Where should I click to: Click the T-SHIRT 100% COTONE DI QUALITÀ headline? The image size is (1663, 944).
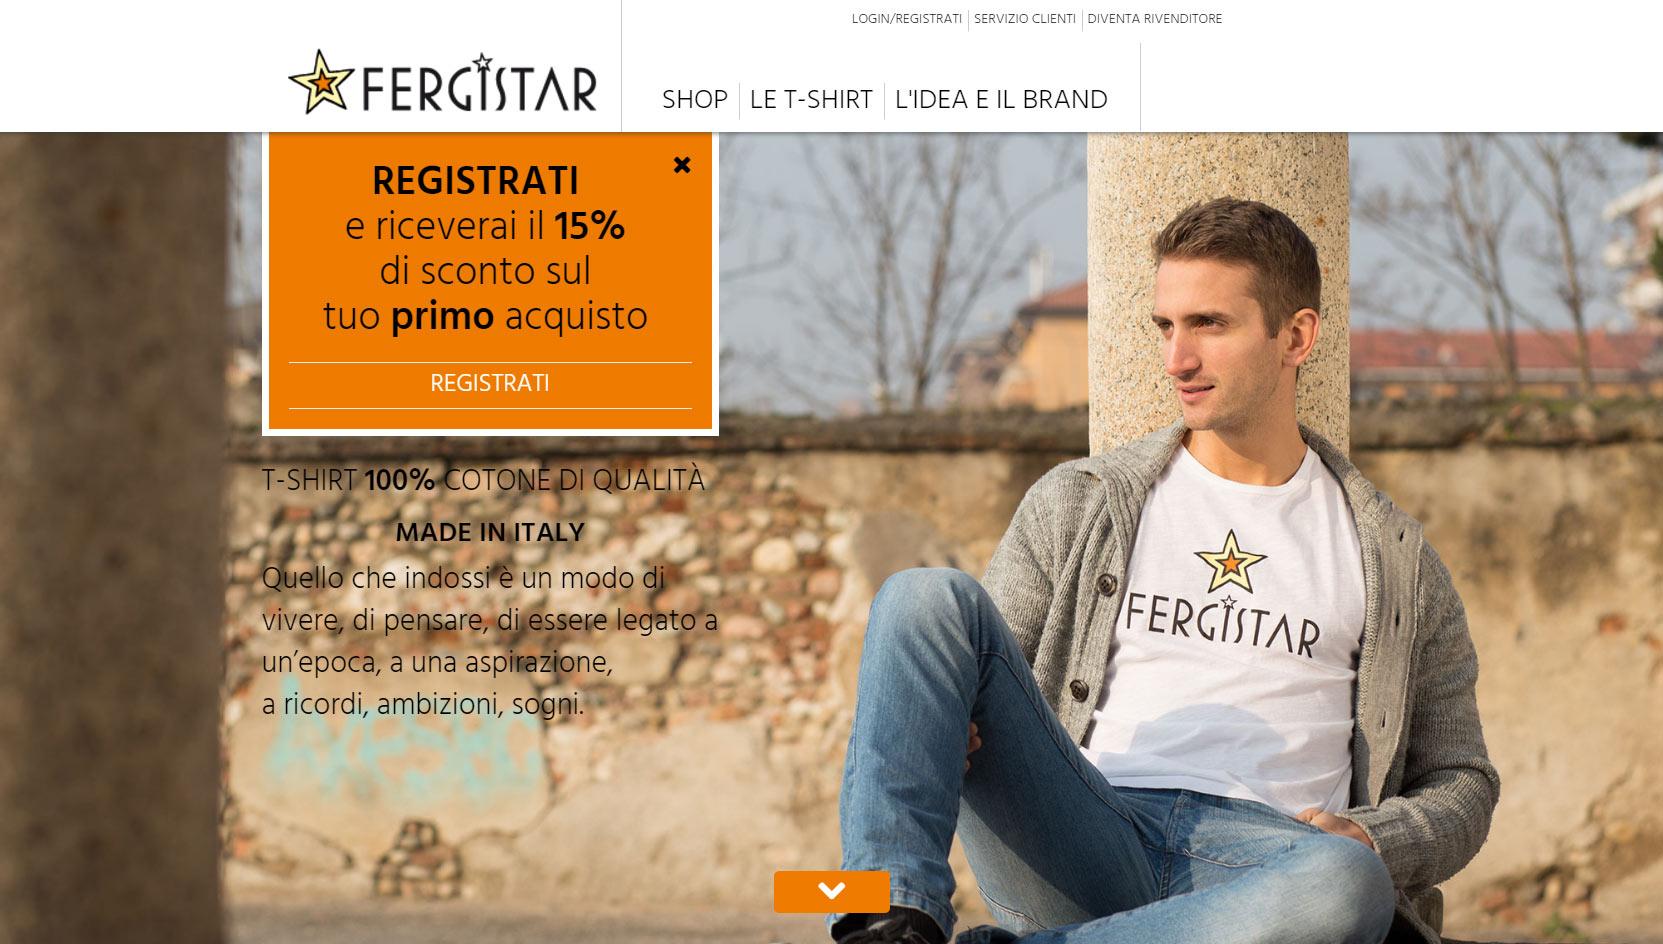483,481
